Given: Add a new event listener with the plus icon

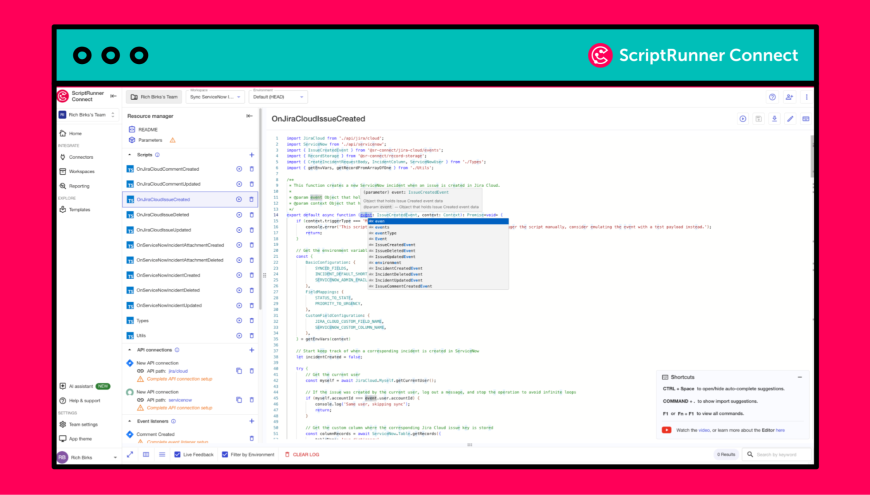Looking at the screenshot, I should [x=251, y=421].
